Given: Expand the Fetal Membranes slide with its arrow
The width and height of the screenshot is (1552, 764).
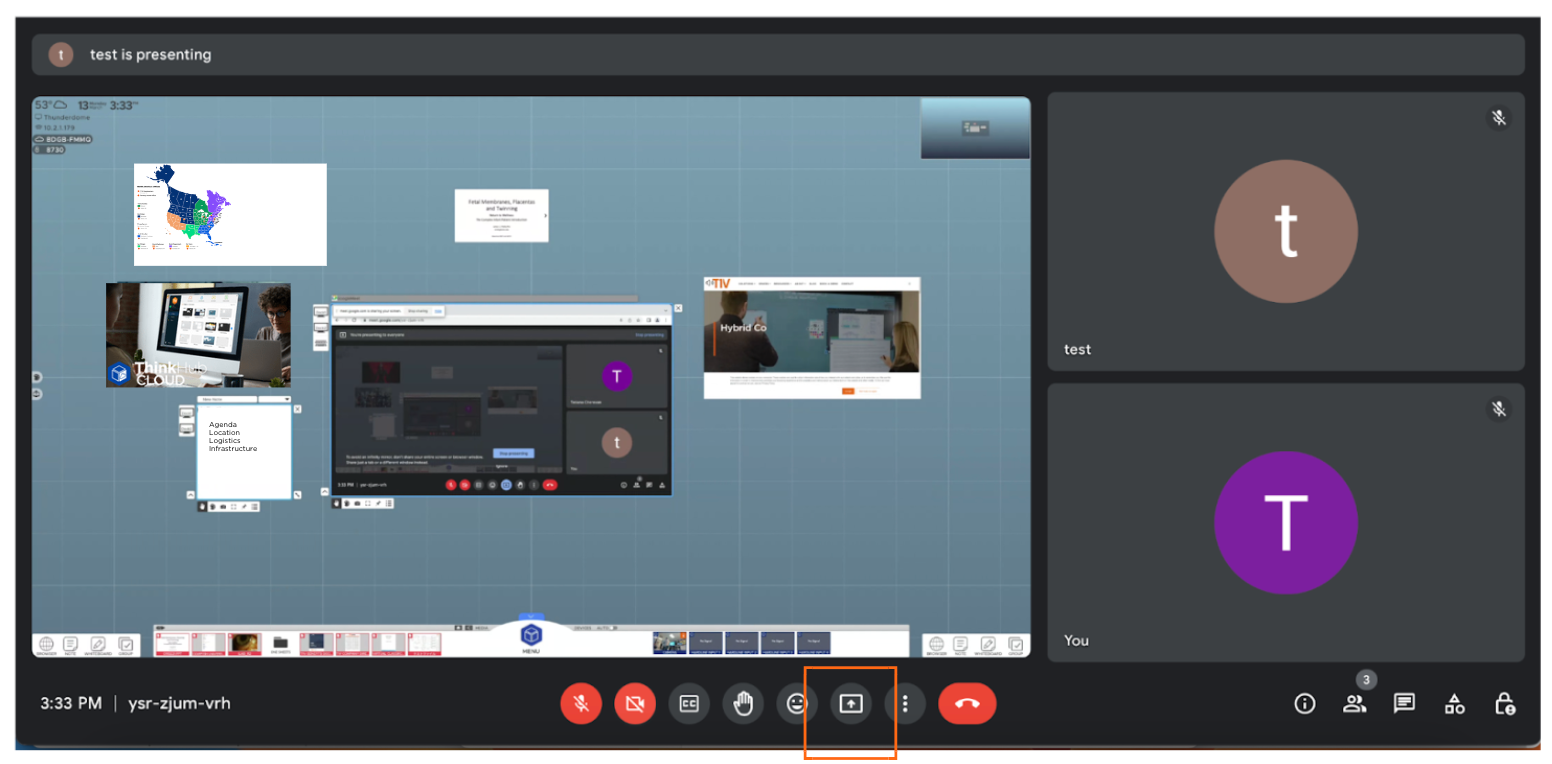Looking at the screenshot, I should (x=545, y=216).
